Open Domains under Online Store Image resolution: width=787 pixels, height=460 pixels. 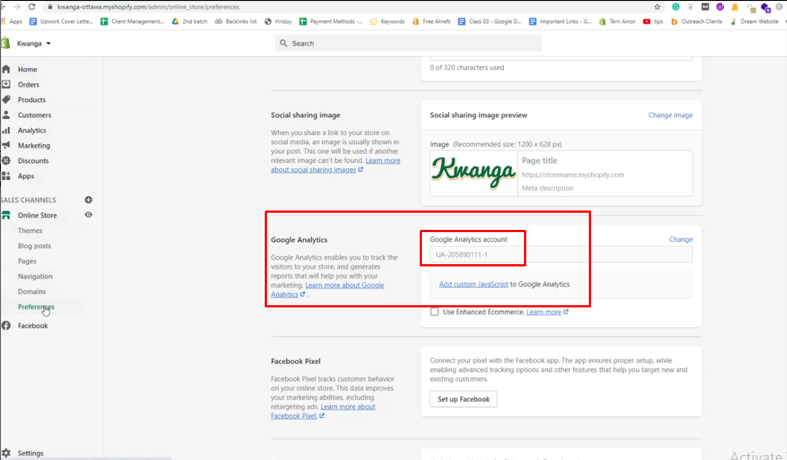pos(32,292)
